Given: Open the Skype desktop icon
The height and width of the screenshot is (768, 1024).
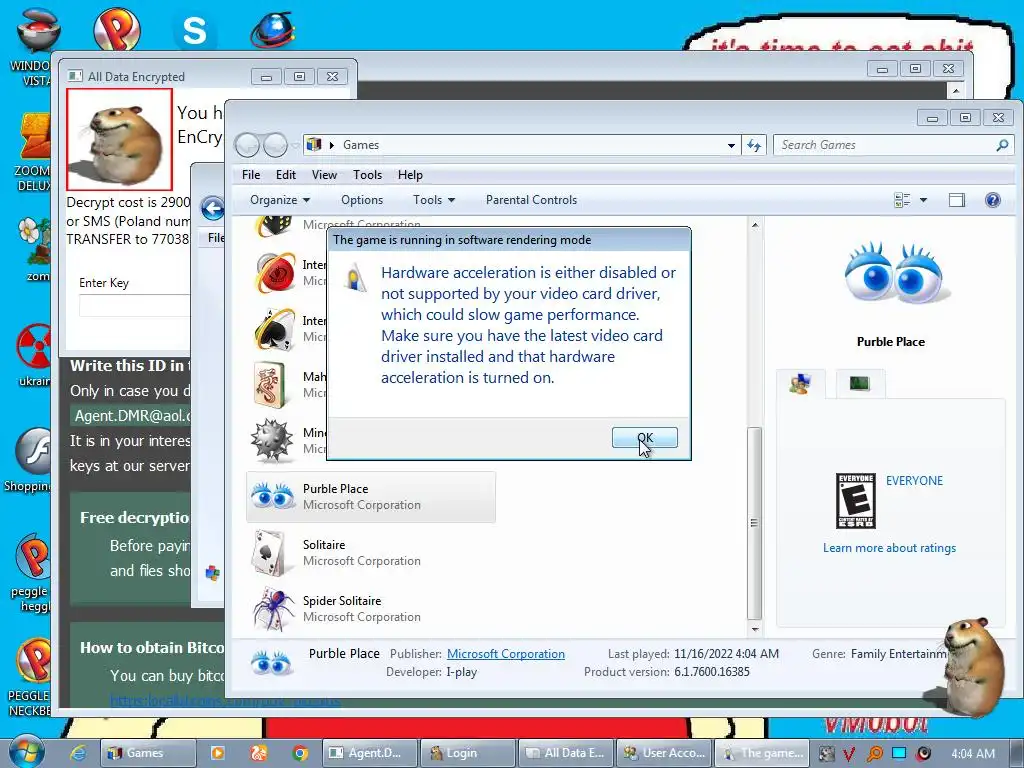Looking at the screenshot, I should coord(195,30).
